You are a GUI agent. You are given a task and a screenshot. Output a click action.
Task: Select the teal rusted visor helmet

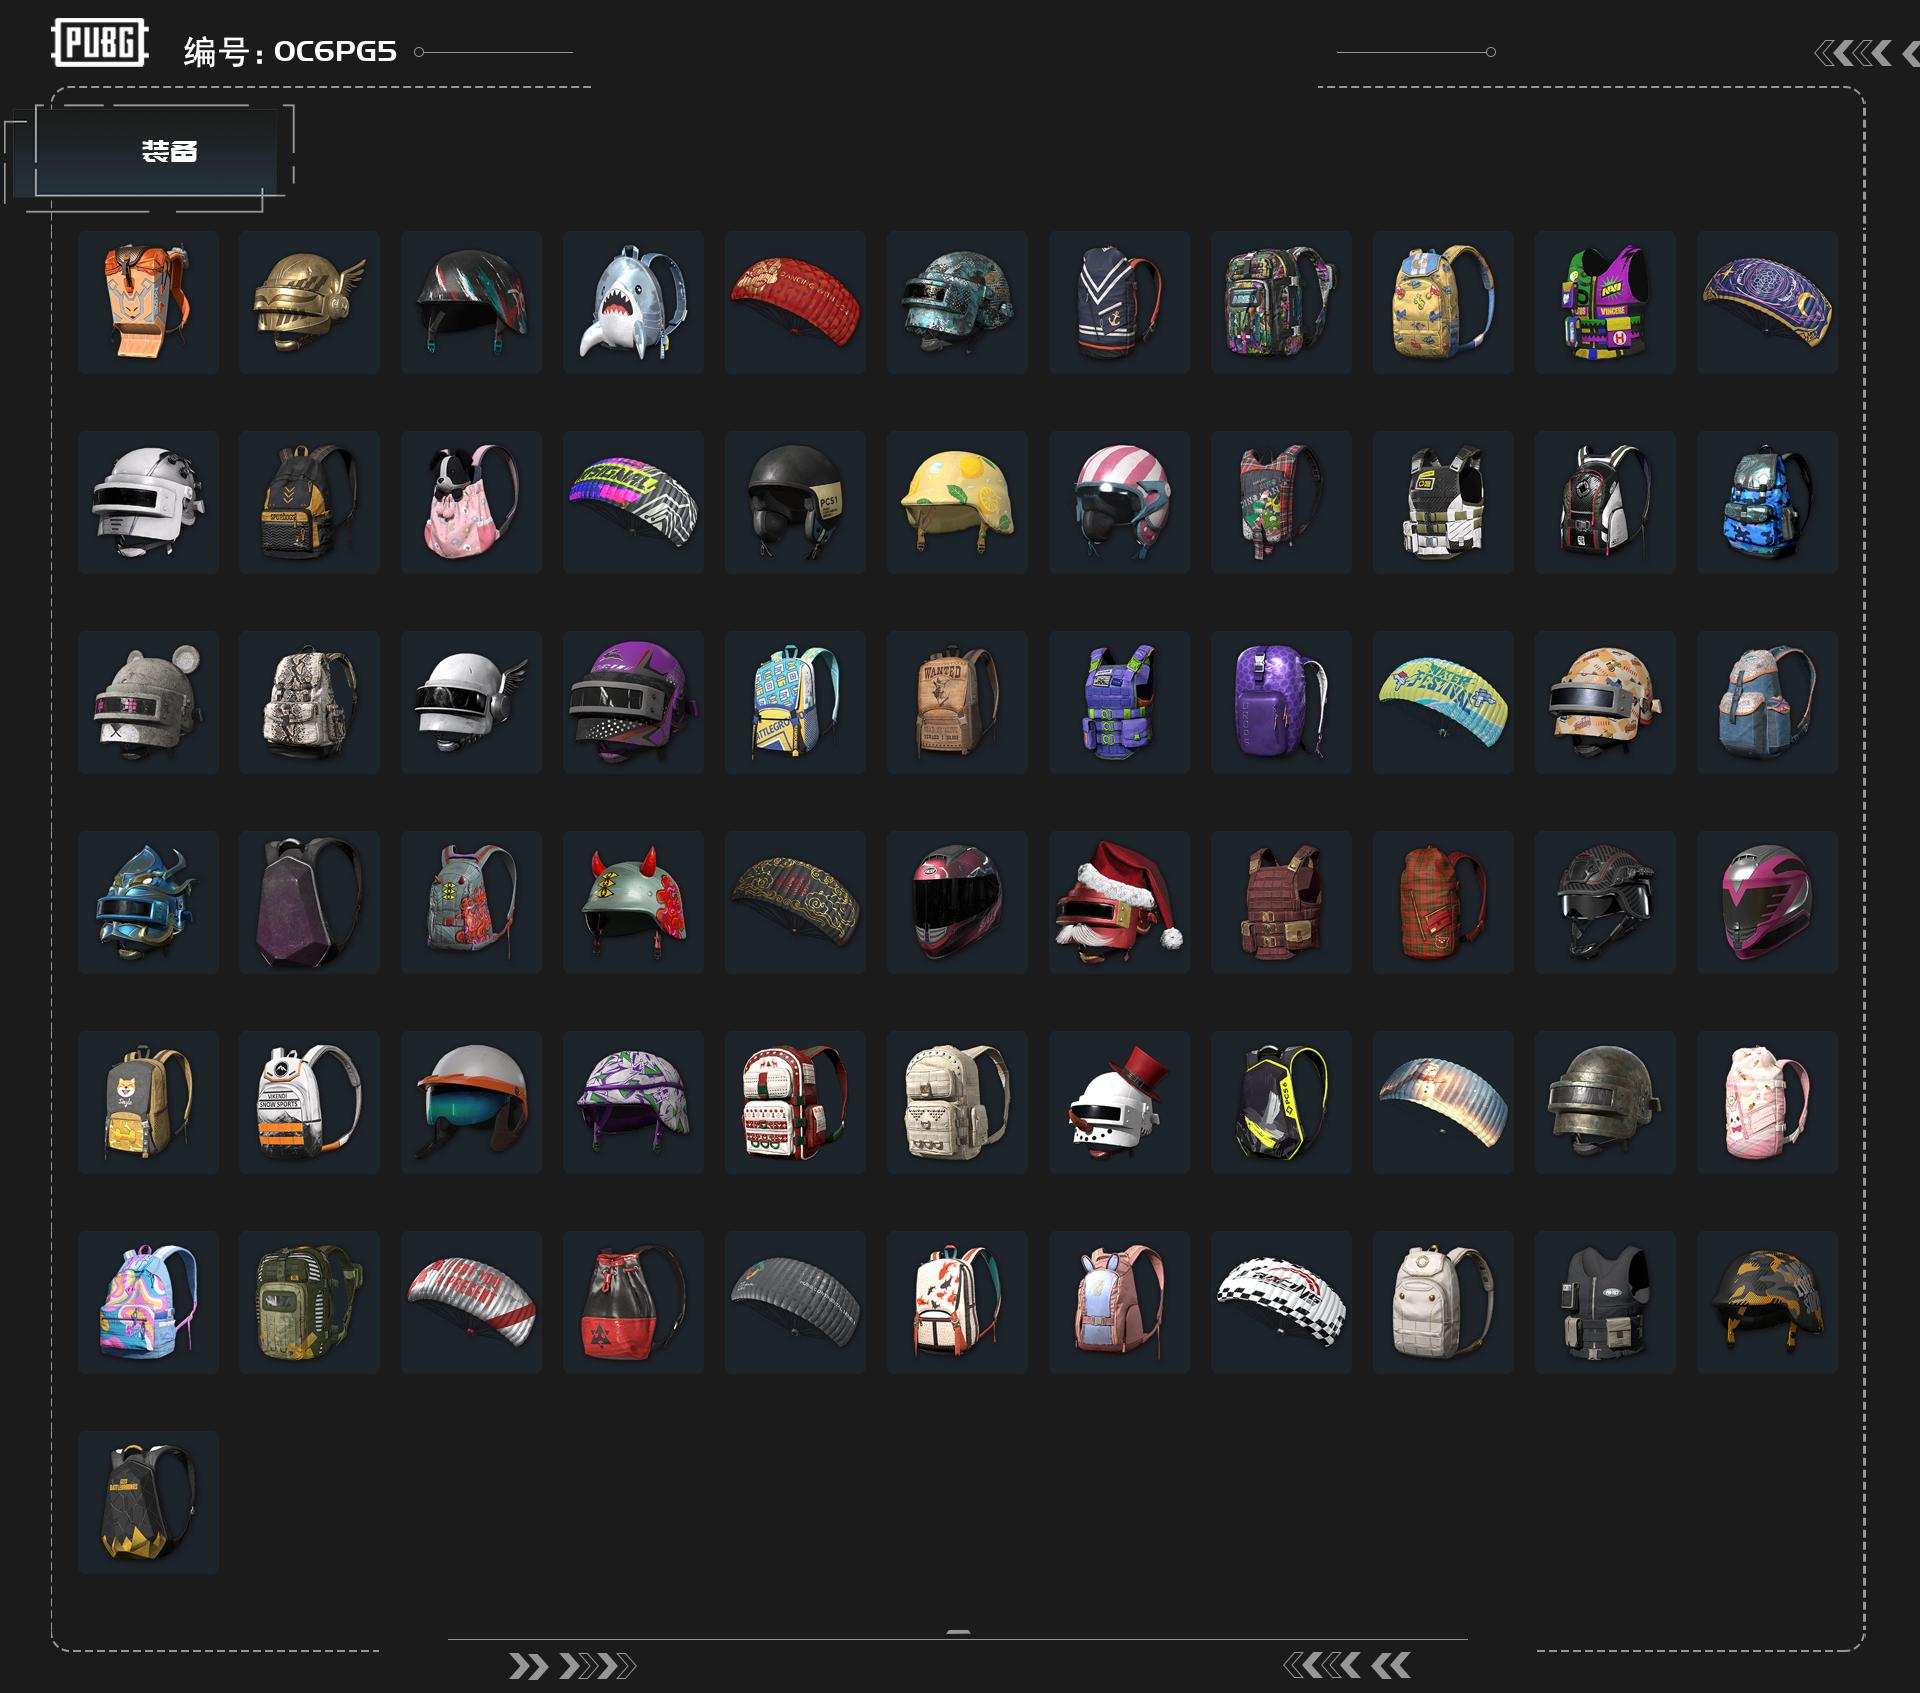click(957, 302)
